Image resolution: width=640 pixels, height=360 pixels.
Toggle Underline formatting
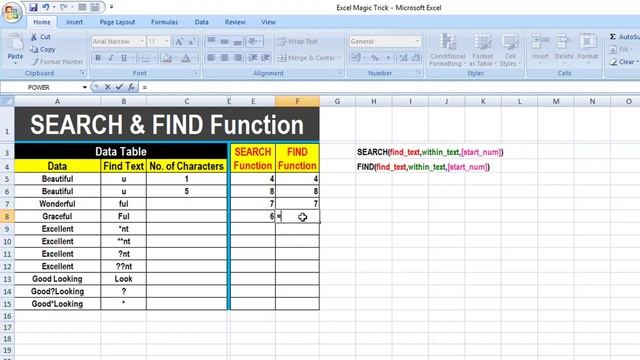[124, 58]
